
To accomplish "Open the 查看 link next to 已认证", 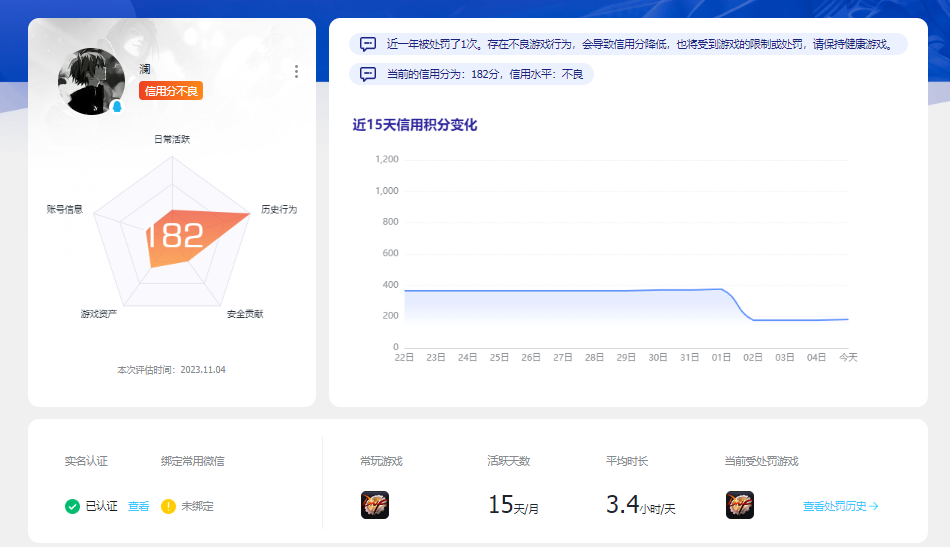I will click(138, 506).
